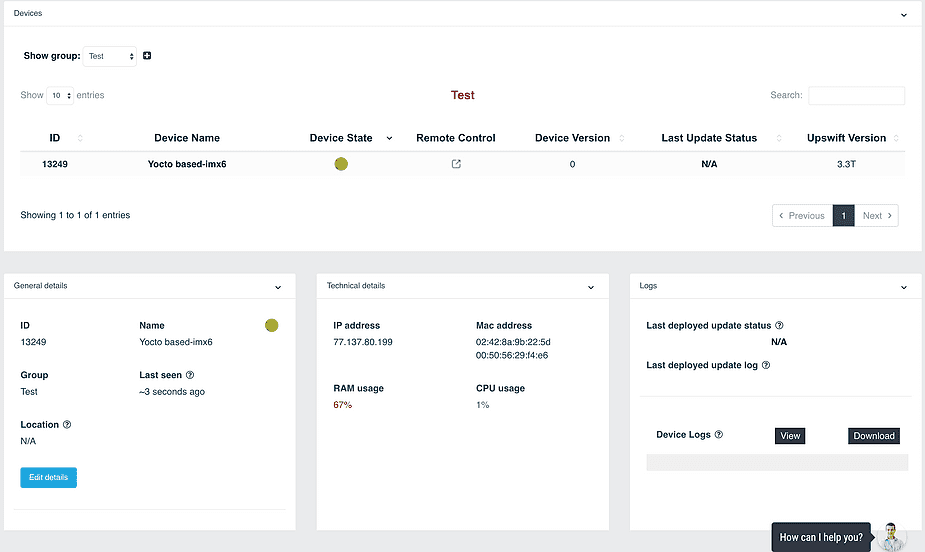The image size is (925, 552).
Task: Click Mac address 02:42:8a:9b:22:5d
Action: point(513,342)
